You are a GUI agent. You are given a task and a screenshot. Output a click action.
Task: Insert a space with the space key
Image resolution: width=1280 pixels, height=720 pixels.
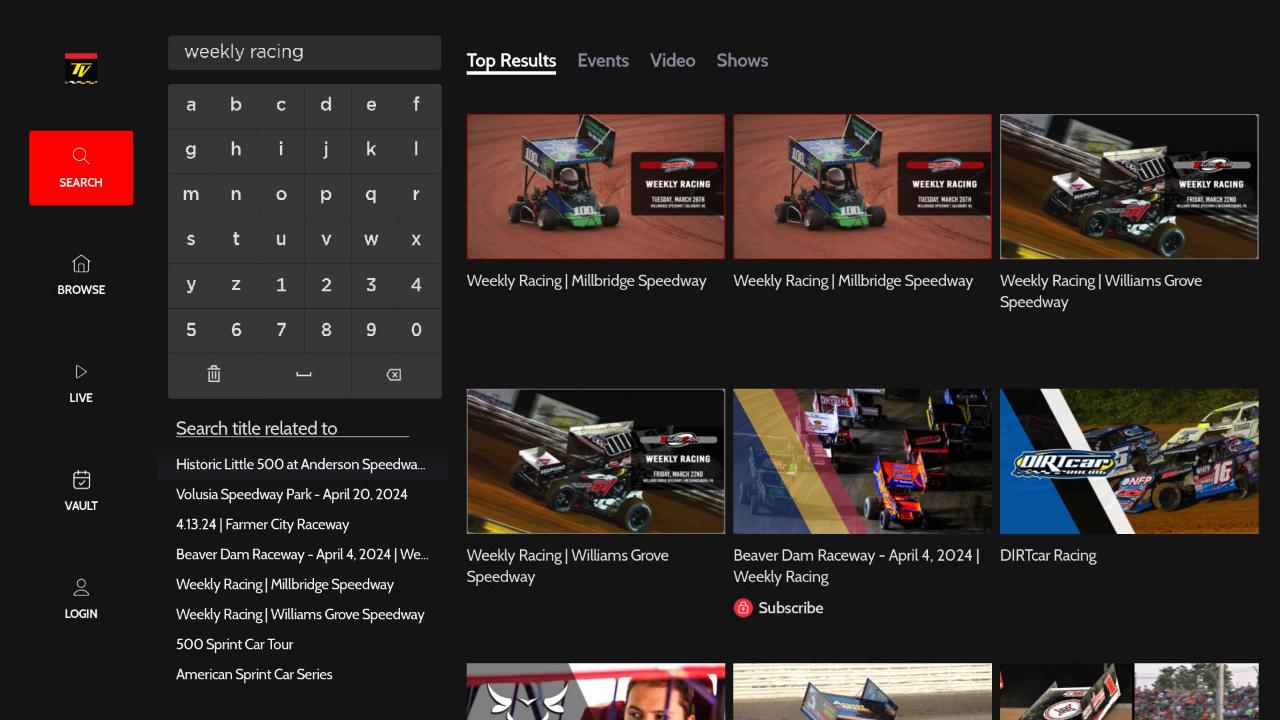pos(304,374)
